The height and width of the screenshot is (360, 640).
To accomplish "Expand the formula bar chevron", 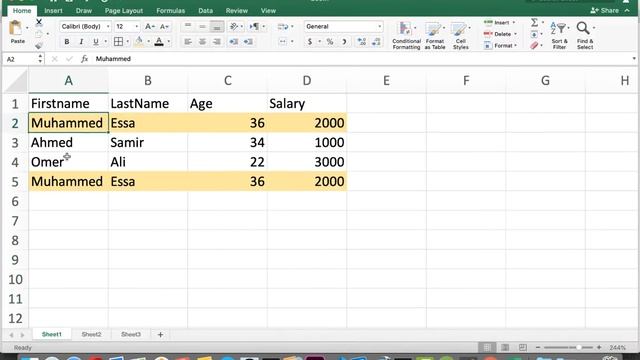I will pos(634,59).
